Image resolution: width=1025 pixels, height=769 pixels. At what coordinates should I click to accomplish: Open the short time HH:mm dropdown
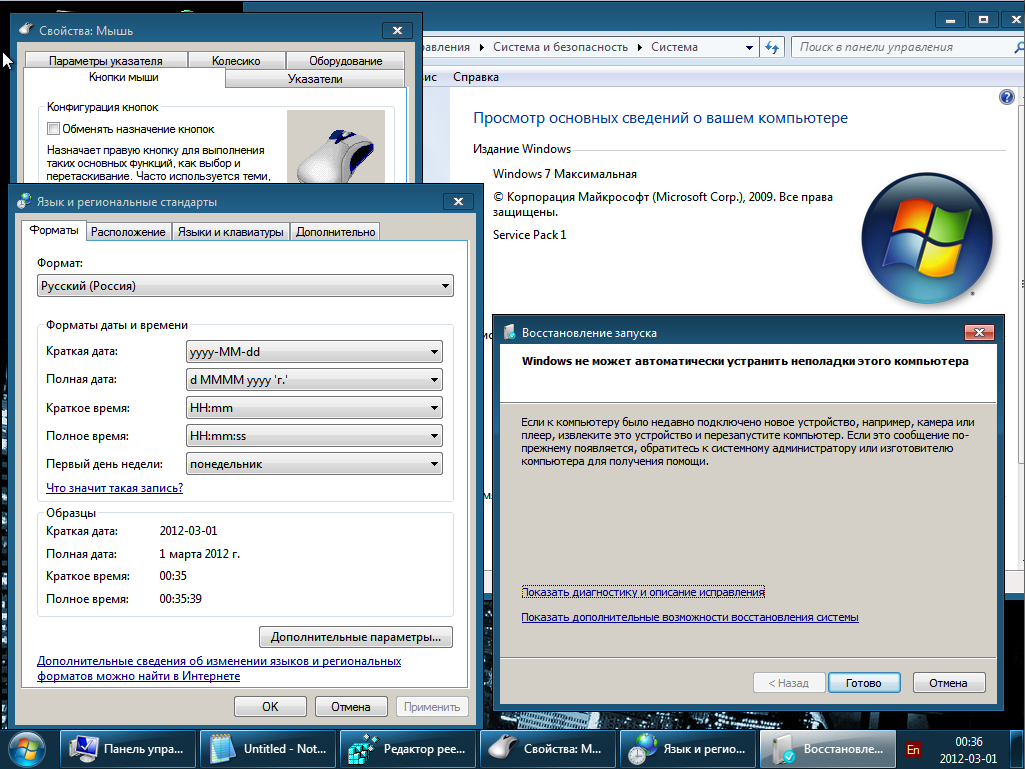[x=314, y=408]
